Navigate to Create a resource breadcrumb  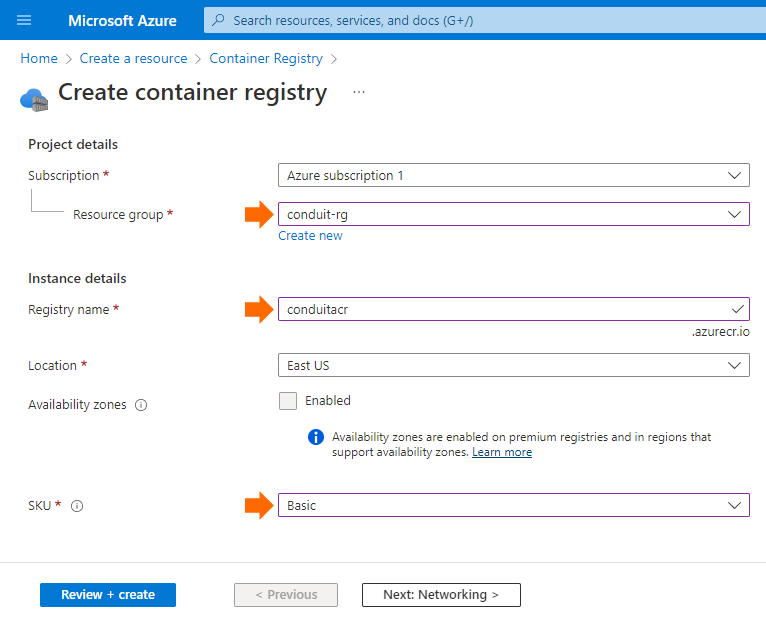(x=133, y=58)
